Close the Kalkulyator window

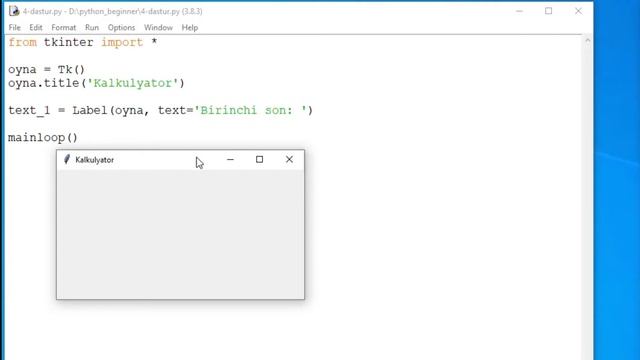tap(289, 160)
